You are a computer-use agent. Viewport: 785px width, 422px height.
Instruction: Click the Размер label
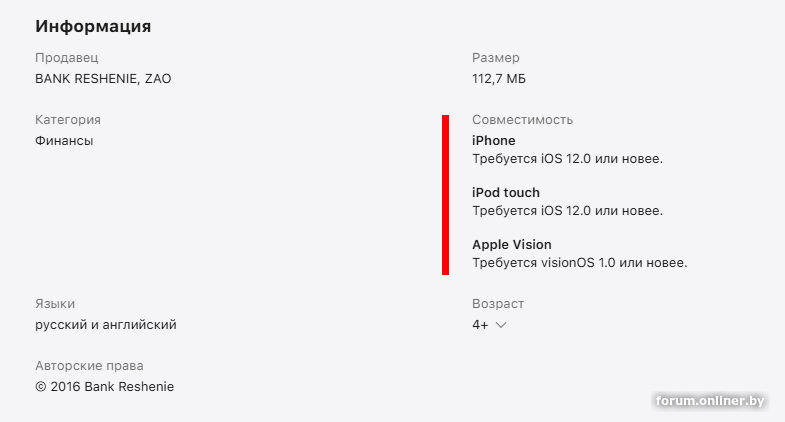(496, 58)
